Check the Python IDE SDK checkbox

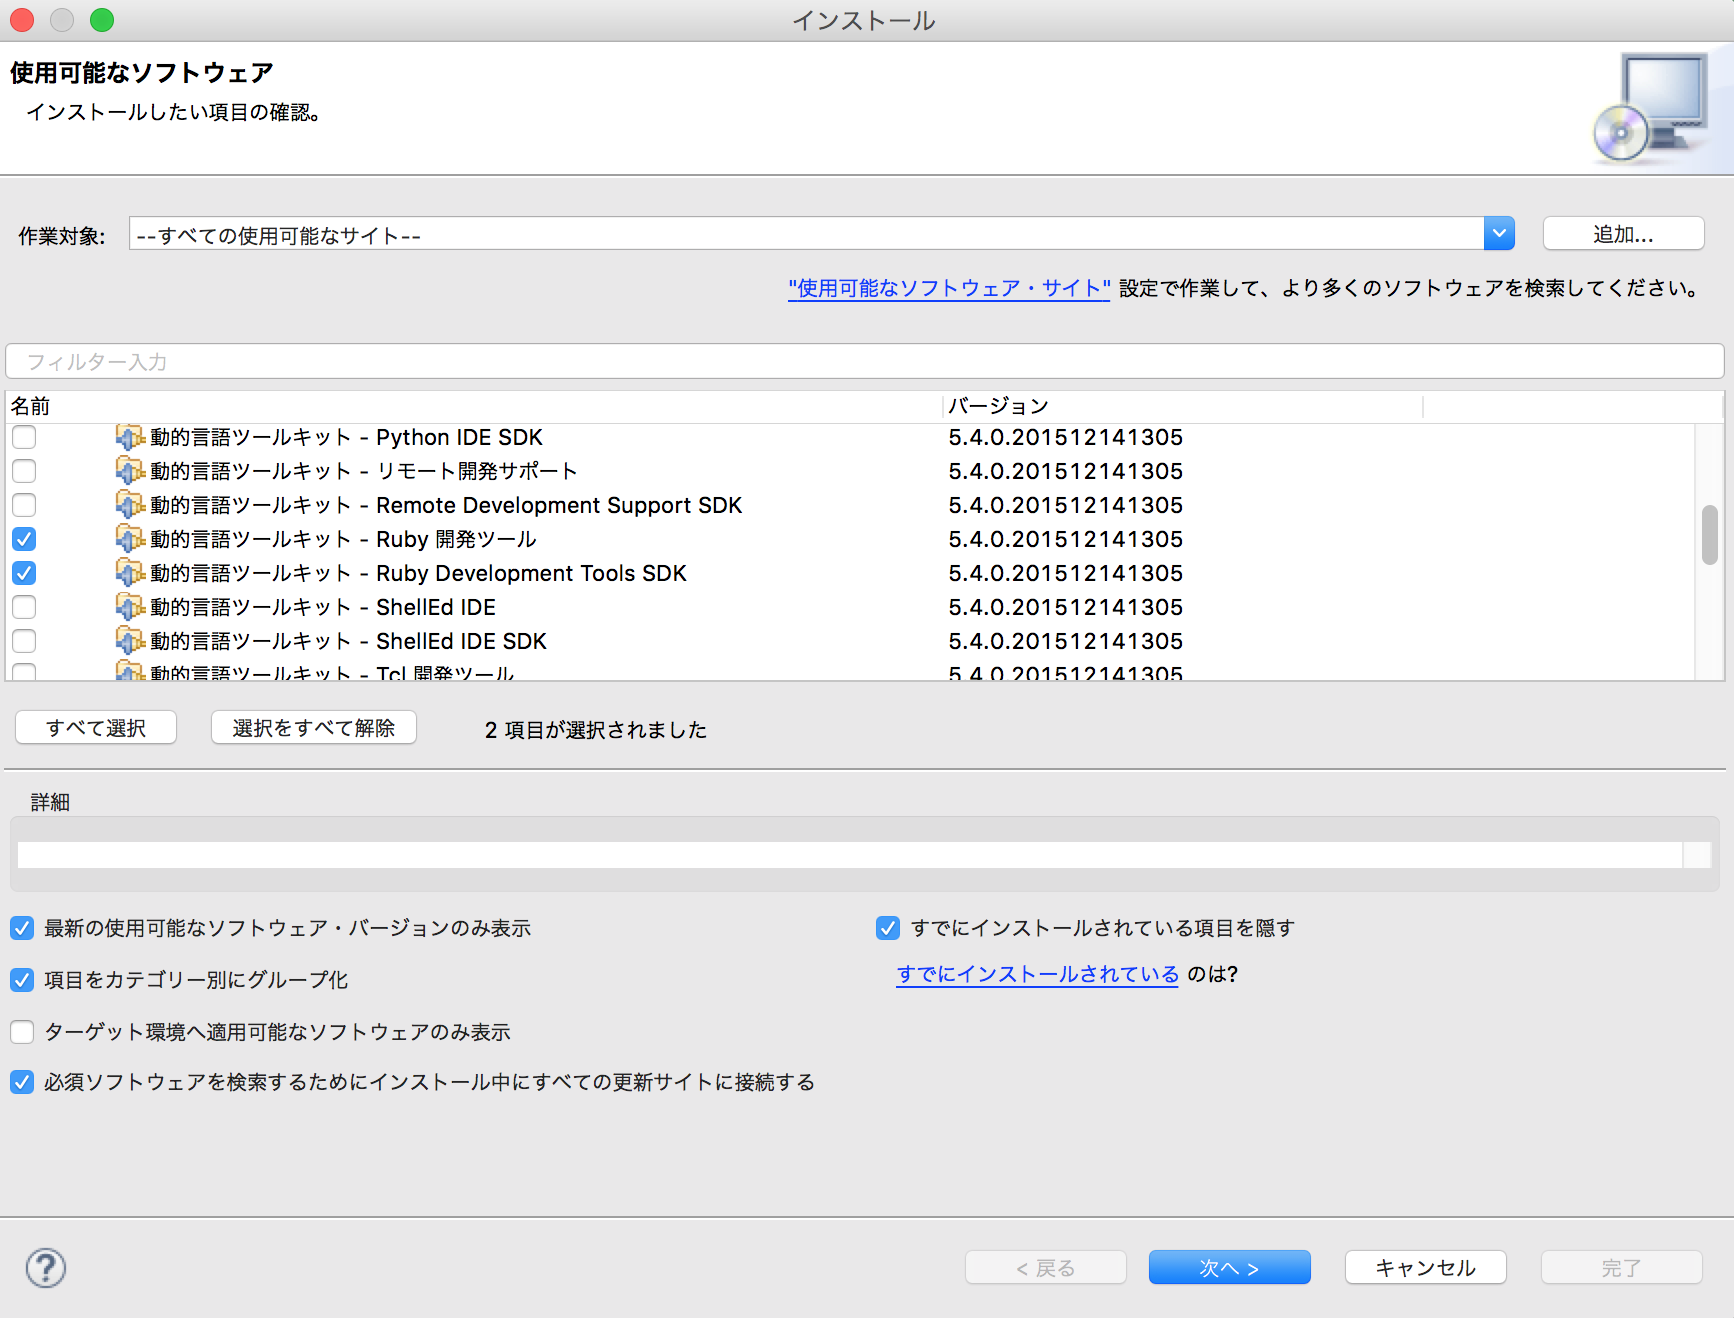[23, 437]
